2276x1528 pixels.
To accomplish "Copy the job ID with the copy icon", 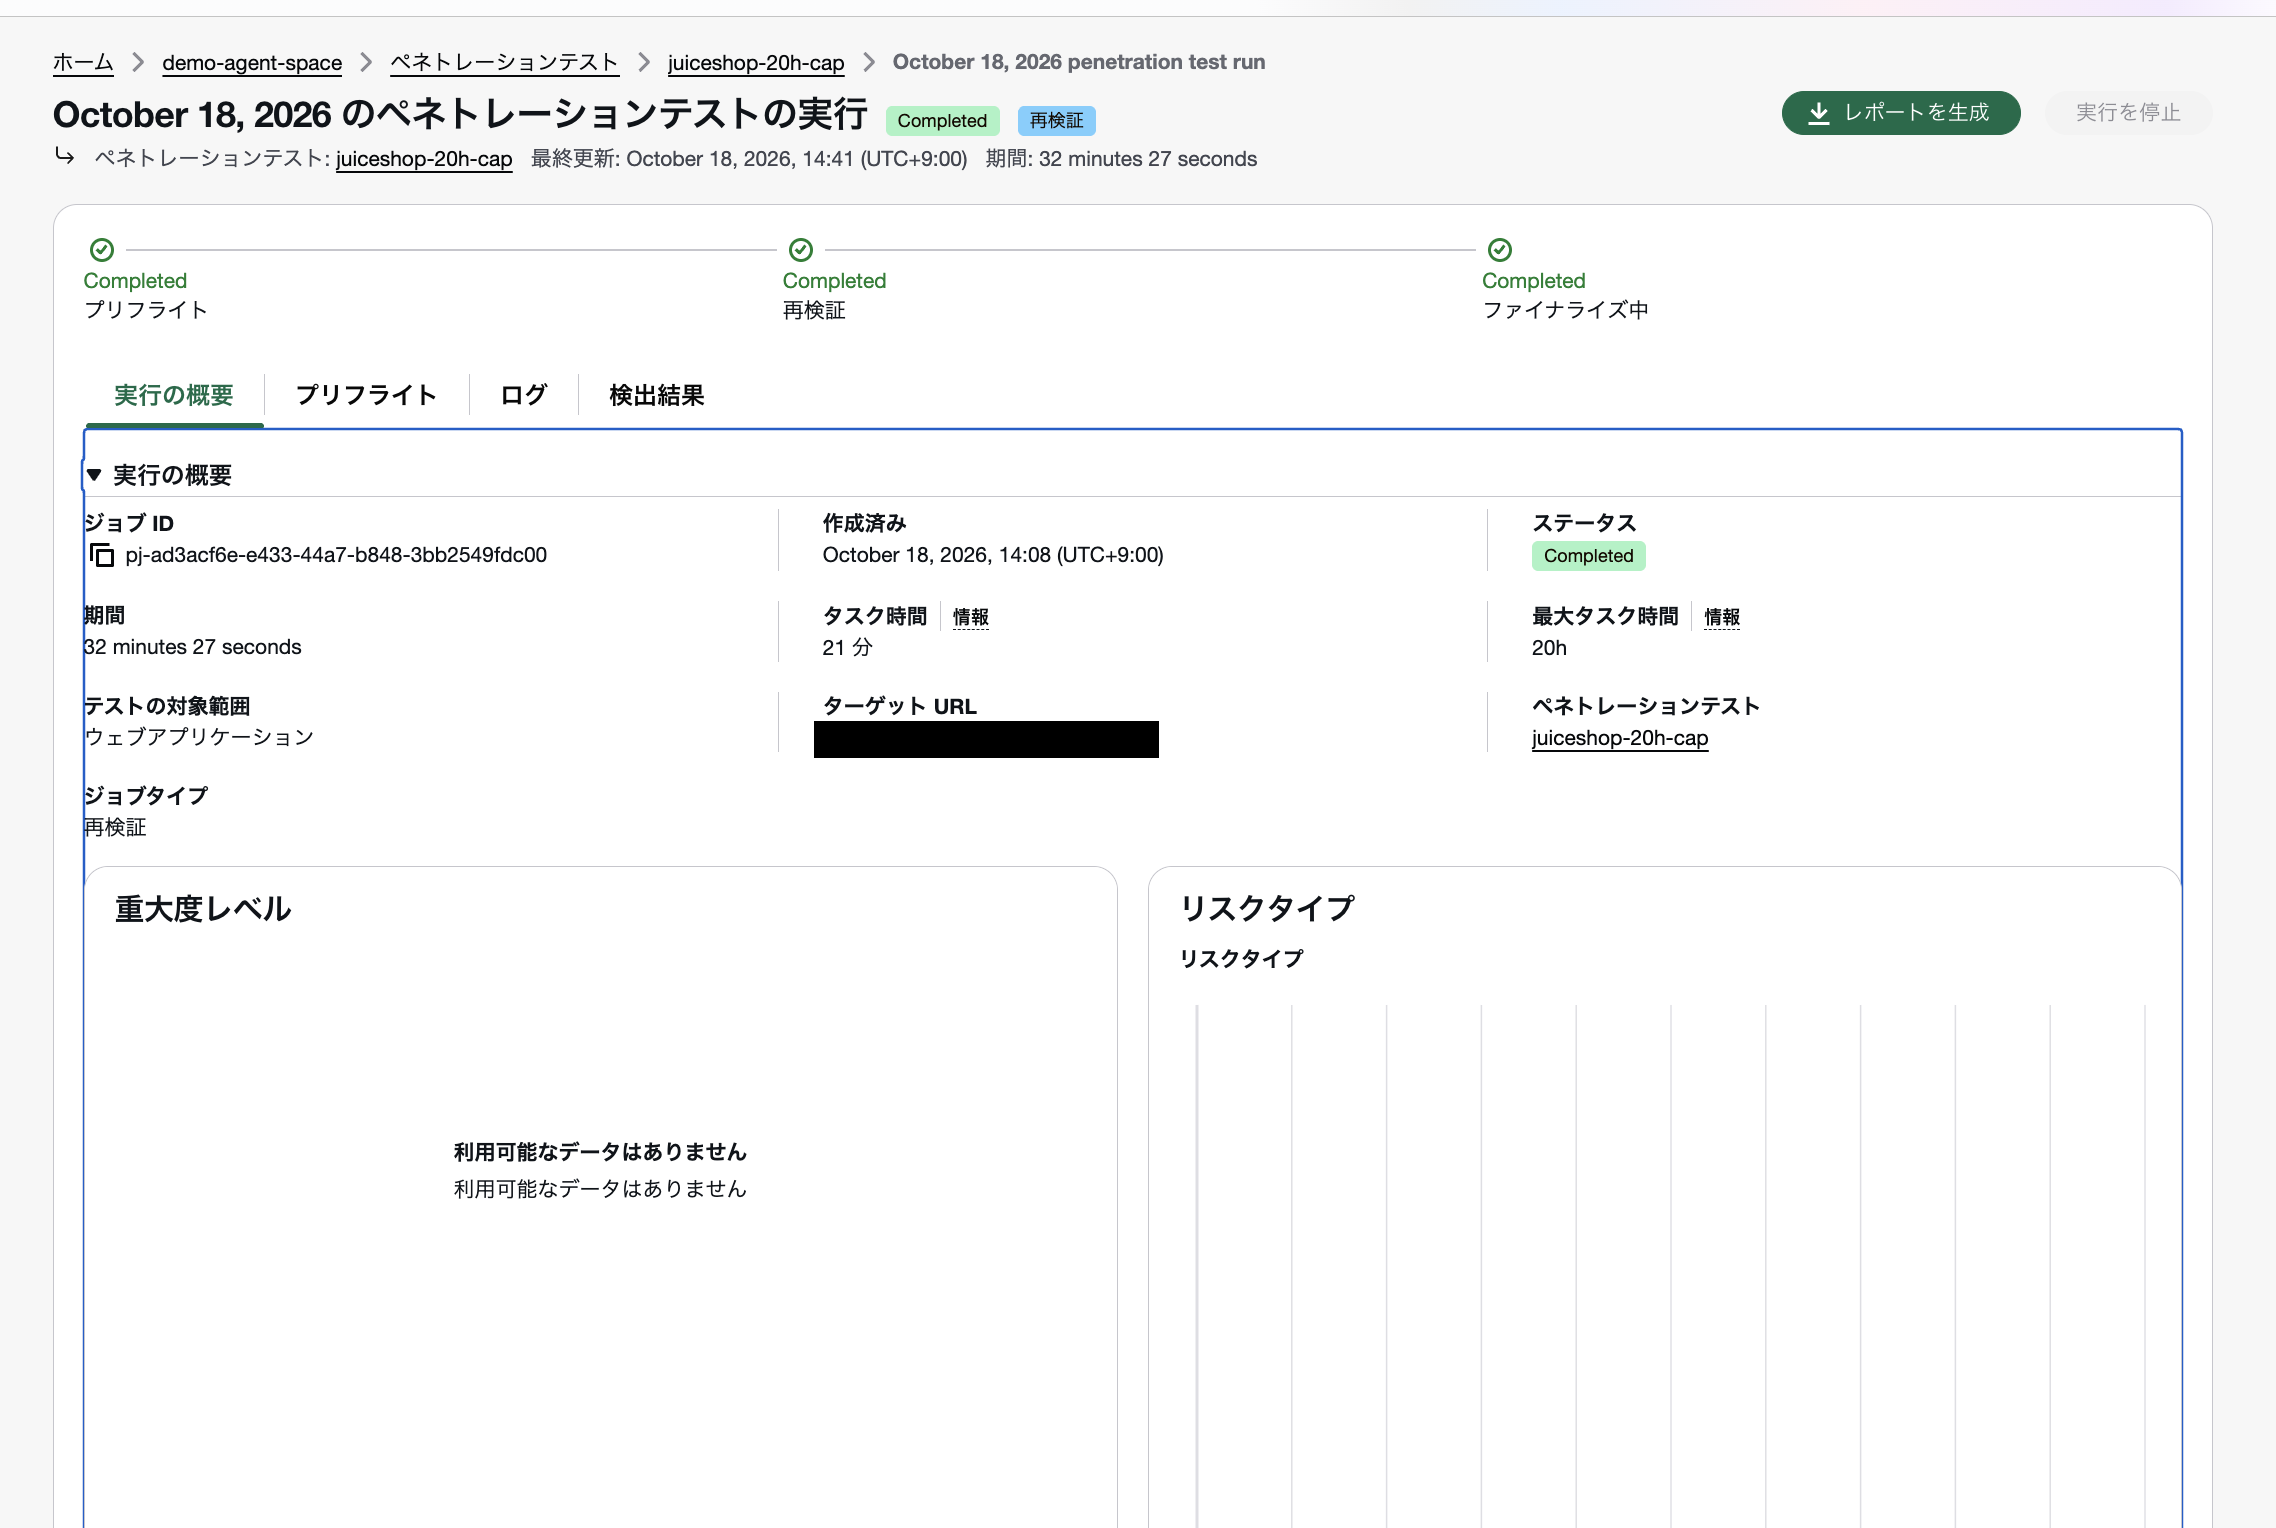I will [102, 555].
